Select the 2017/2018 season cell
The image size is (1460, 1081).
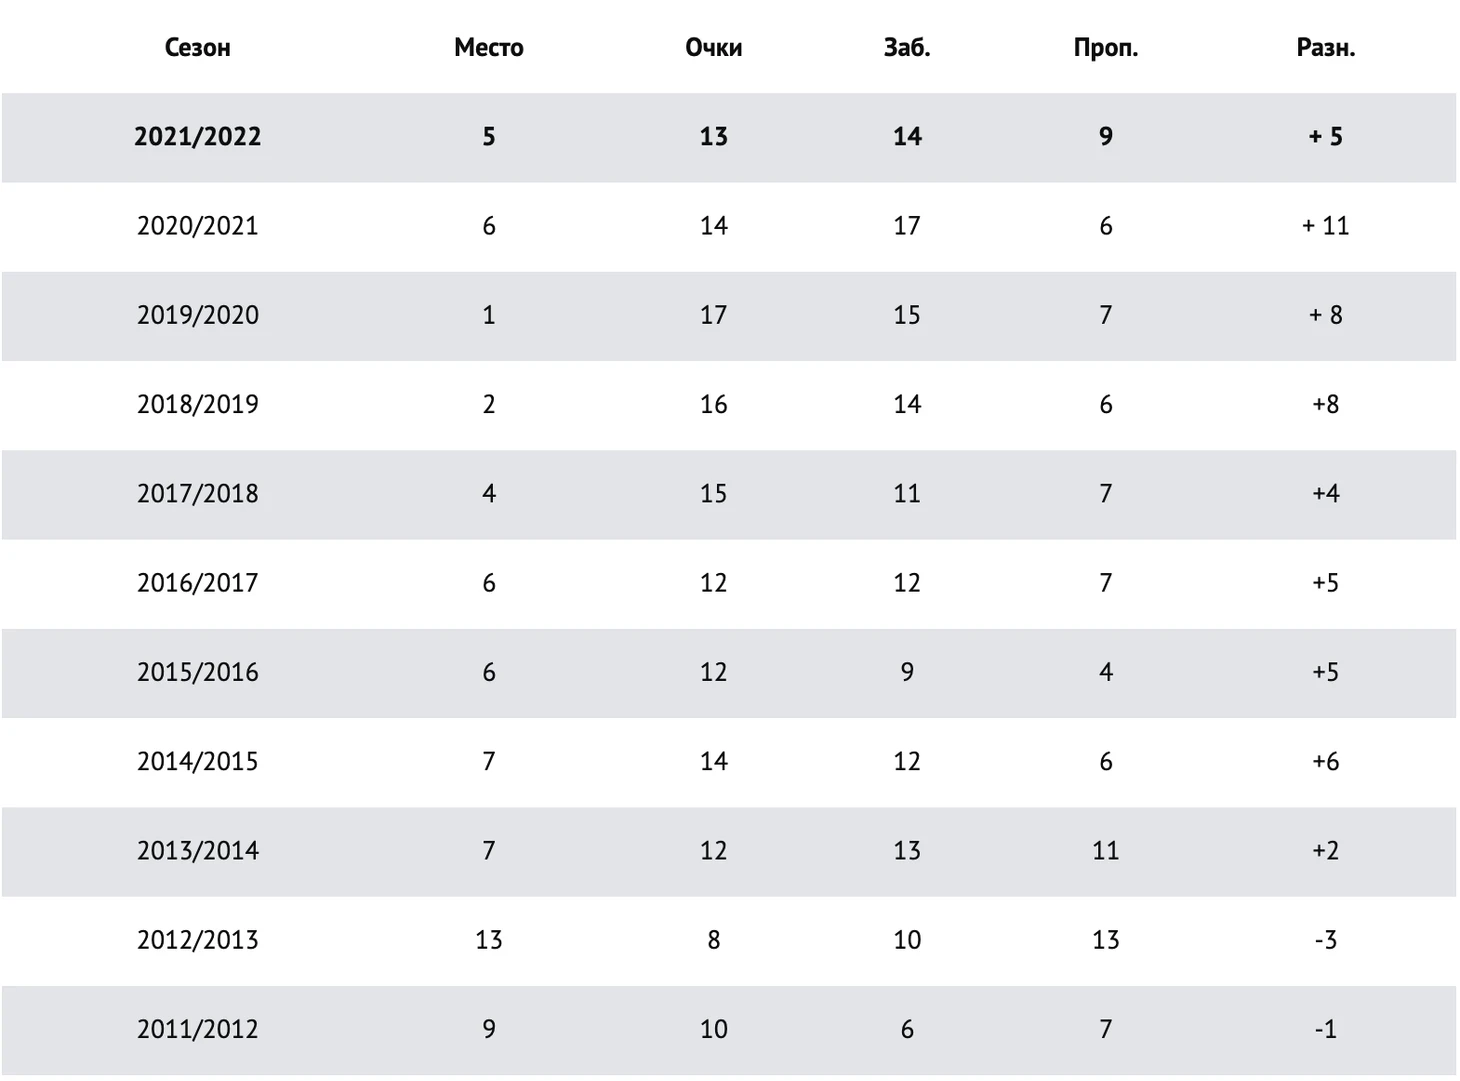tap(197, 493)
